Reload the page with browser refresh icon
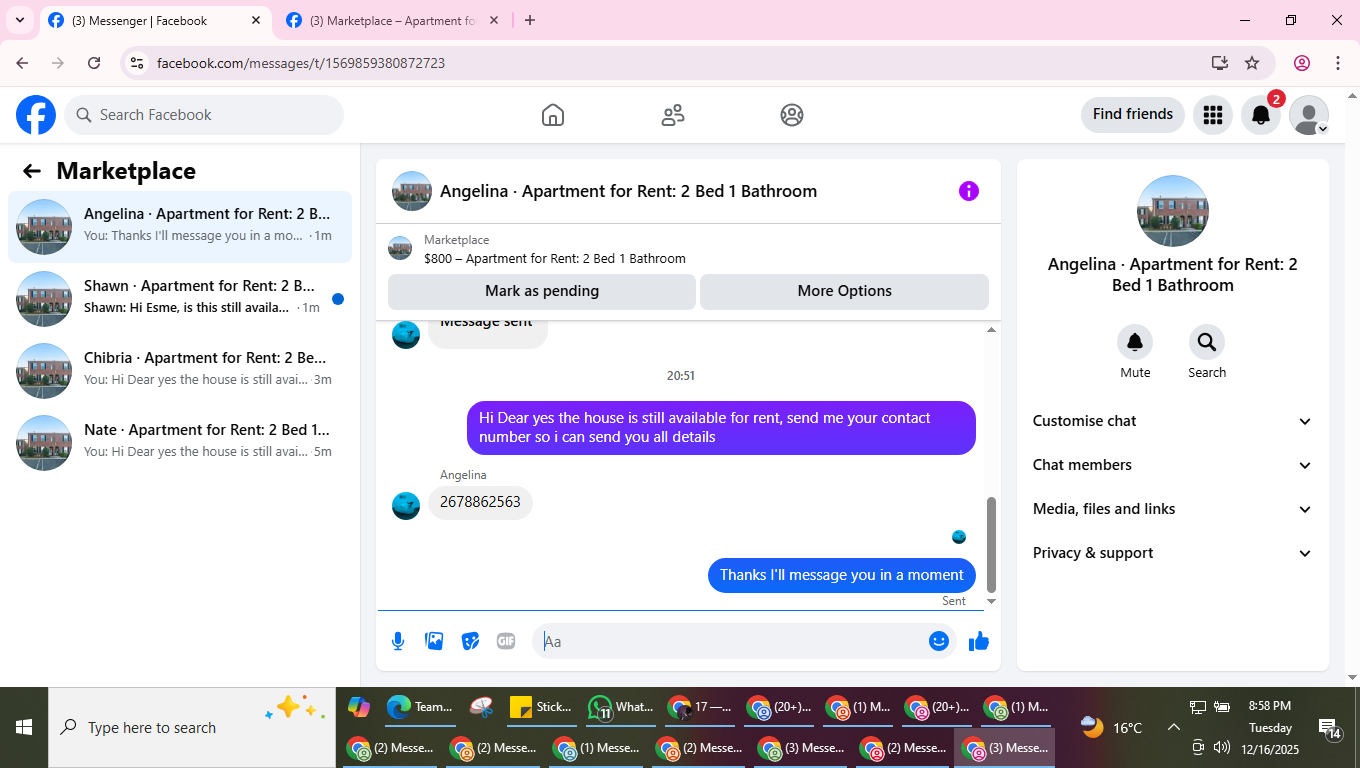This screenshot has width=1360, height=768. click(94, 63)
